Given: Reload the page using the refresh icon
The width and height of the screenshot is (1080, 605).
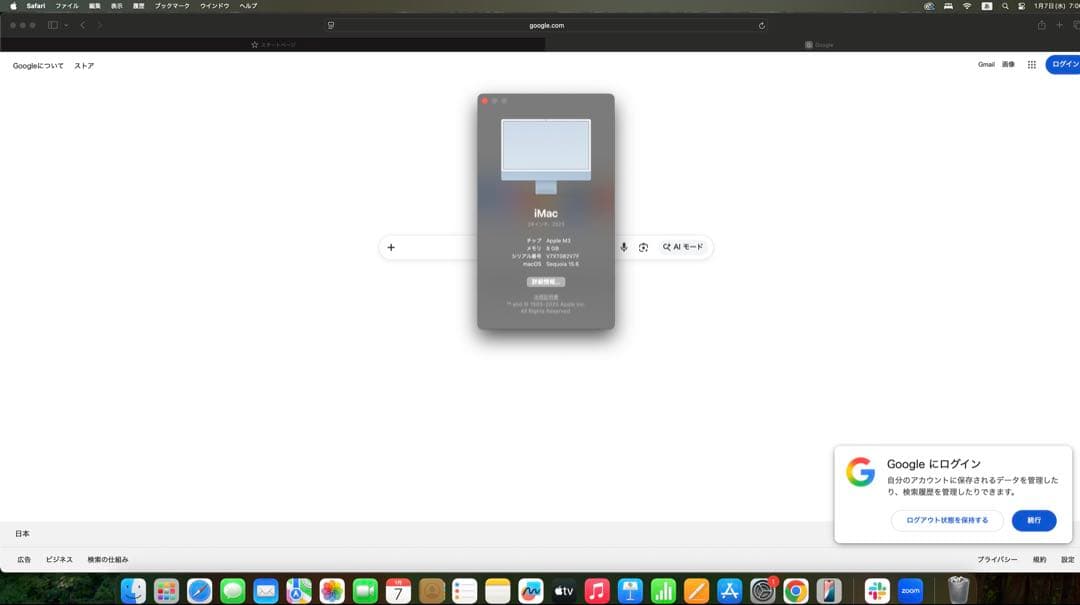Looking at the screenshot, I should tap(761, 25).
